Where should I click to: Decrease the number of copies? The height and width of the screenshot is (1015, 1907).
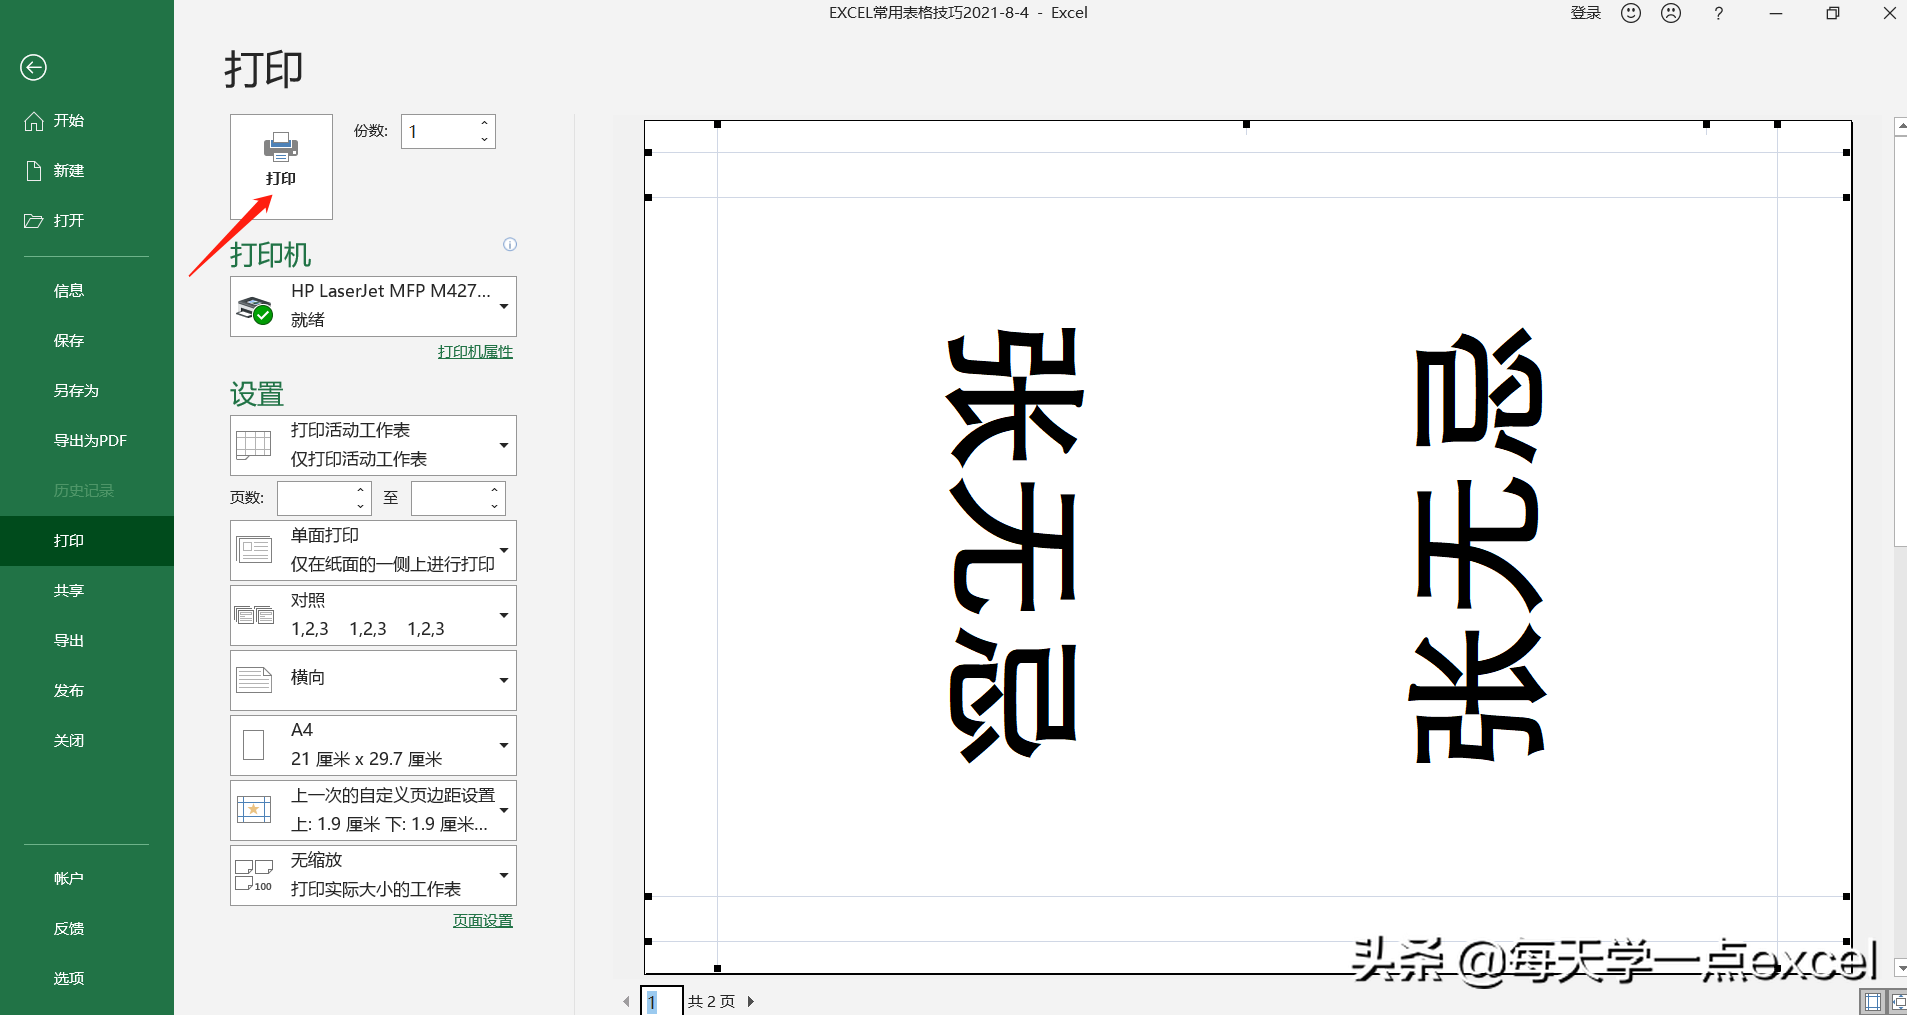[485, 140]
